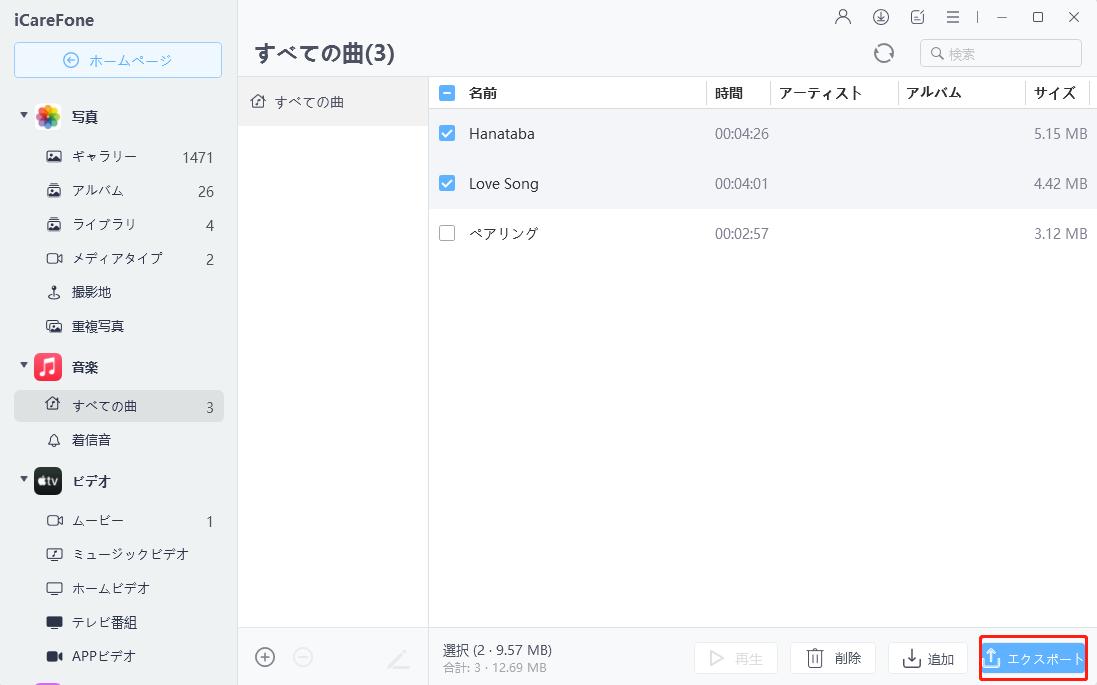The width and height of the screenshot is (1097, 685).
Task: Select すべての曲 in the sidebar
Action: click(119, 406)
